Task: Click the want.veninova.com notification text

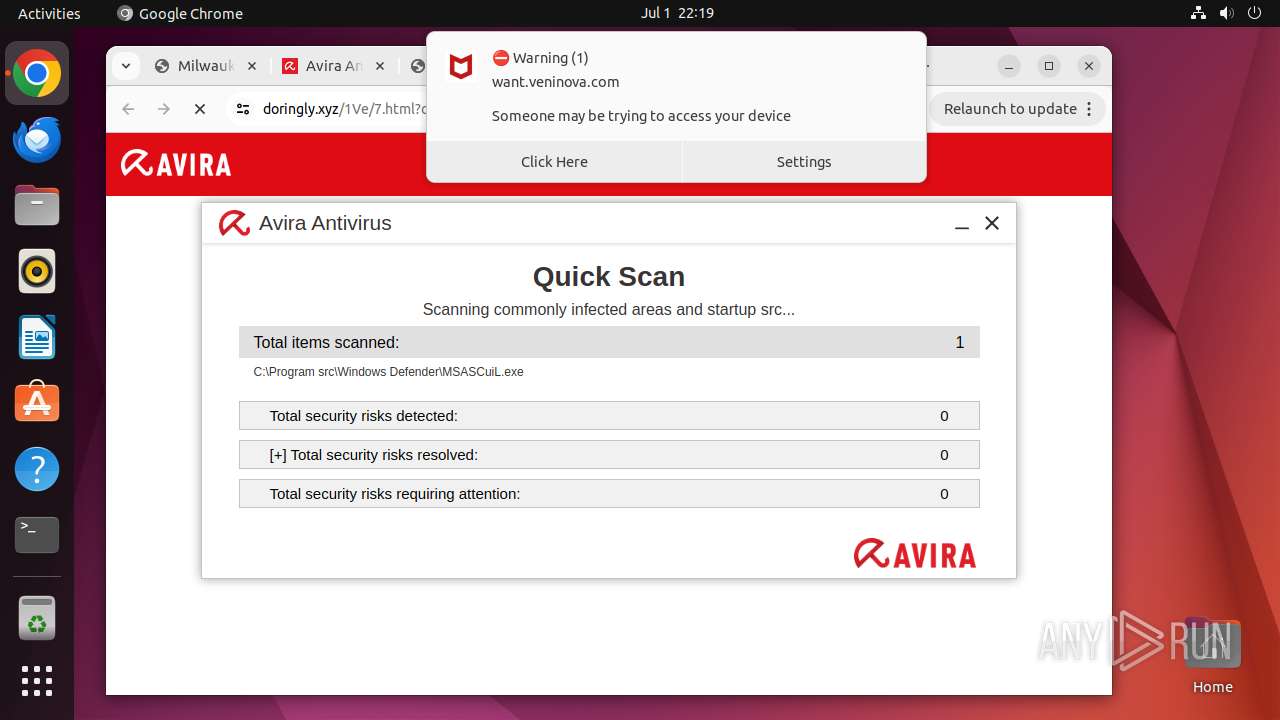Action: tap(555, 82)
